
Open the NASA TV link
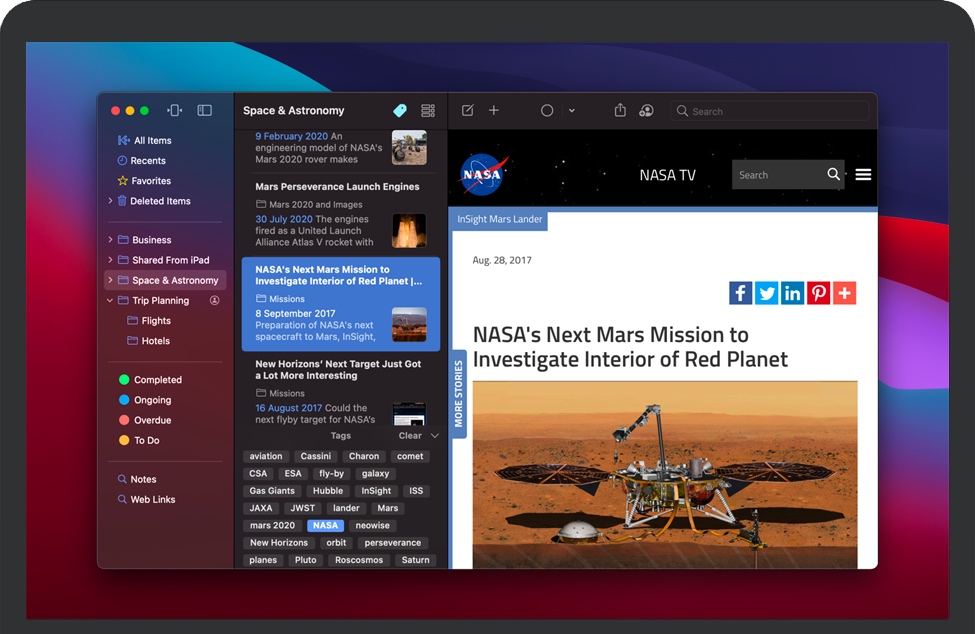tap(667, 175)
